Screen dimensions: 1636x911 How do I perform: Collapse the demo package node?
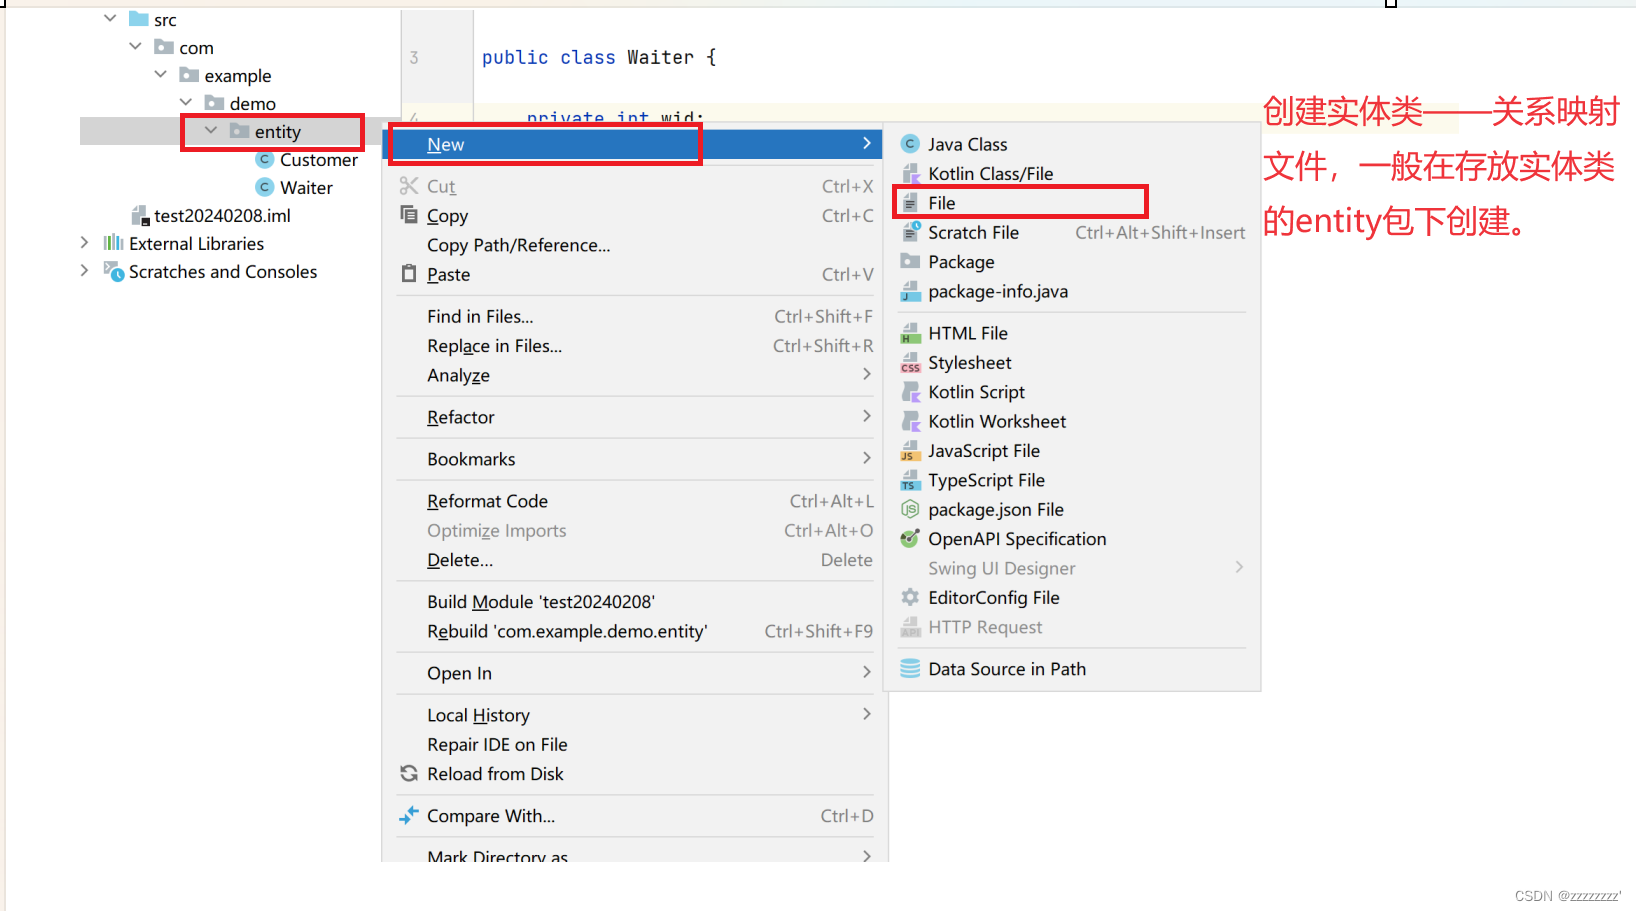[x=185, y=102]
